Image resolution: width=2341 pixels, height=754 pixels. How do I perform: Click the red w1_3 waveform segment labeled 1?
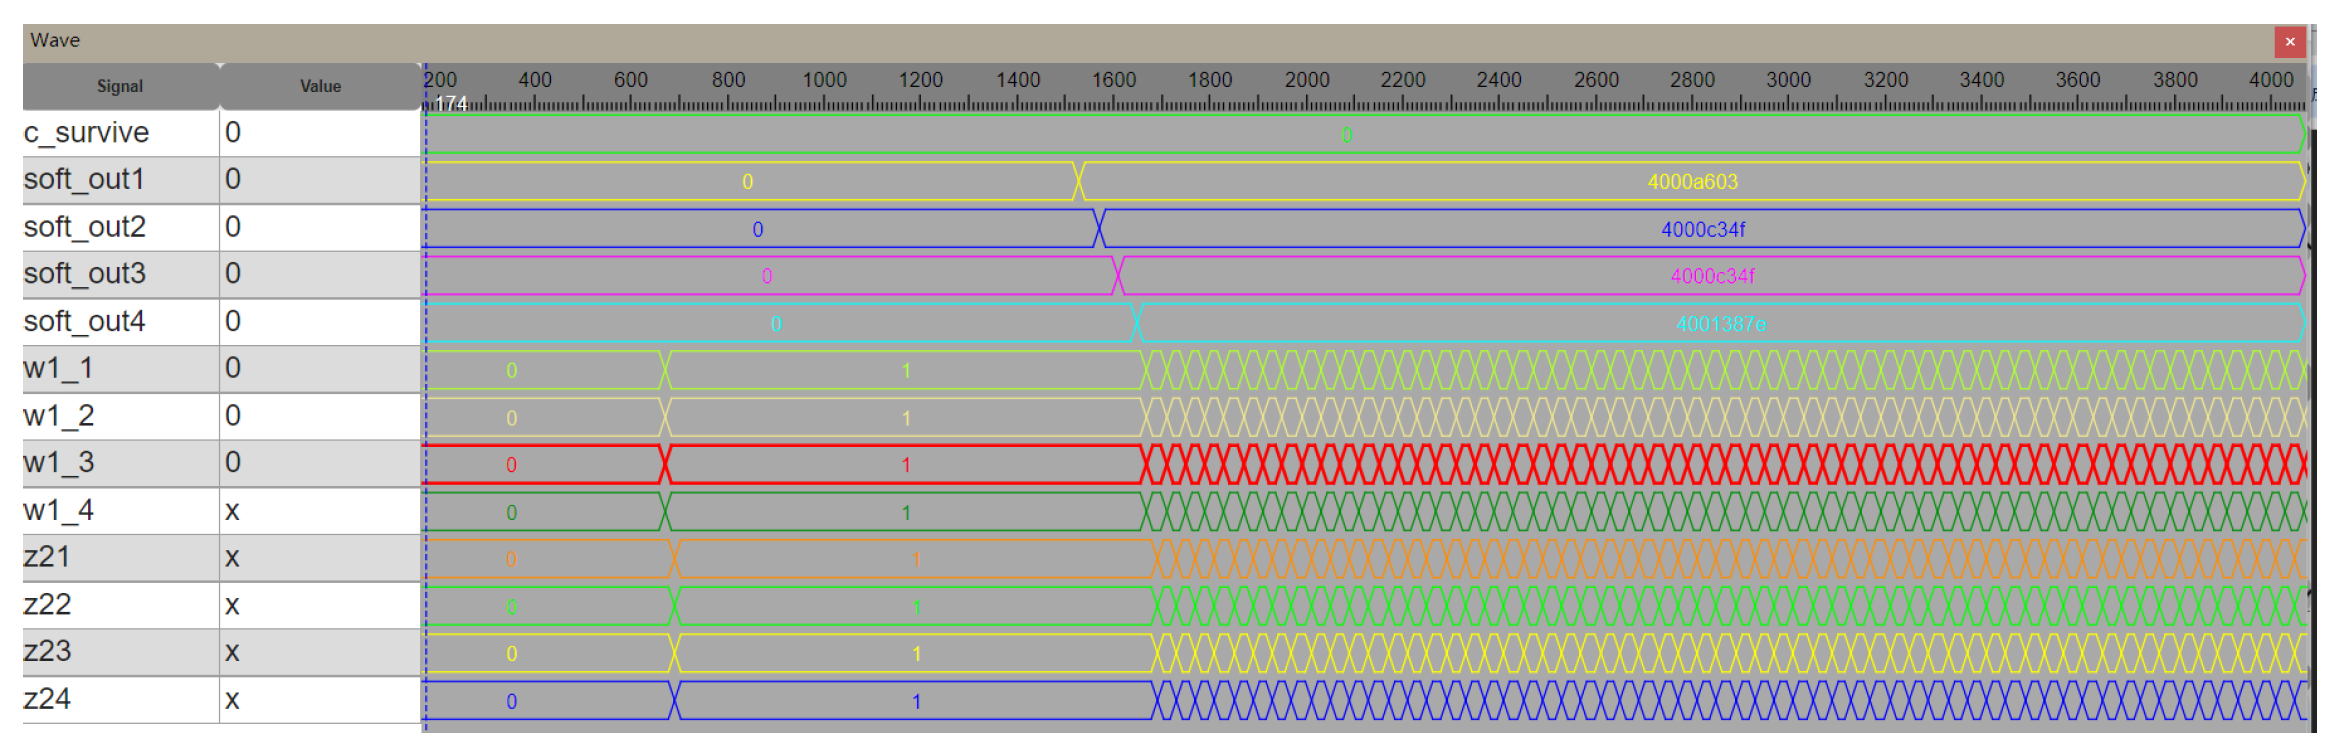coord(905,465)
